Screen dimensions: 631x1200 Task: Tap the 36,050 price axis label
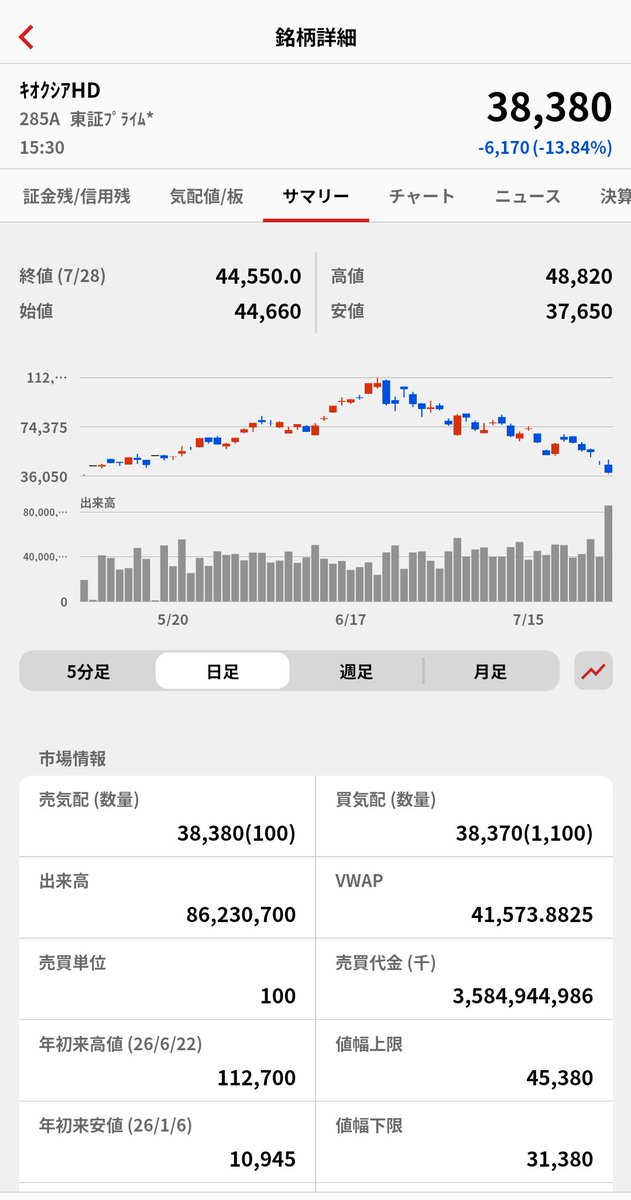click(x=44, y=477)
